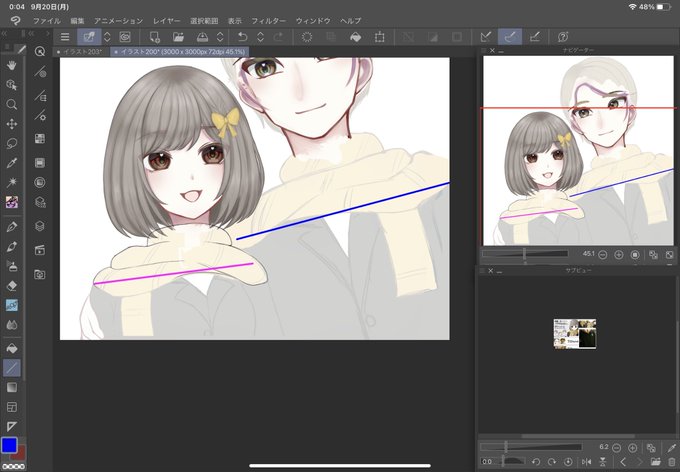The image size is (680, 472).
Task: Select the Ruler tool
Action: (x=12, y=426)
